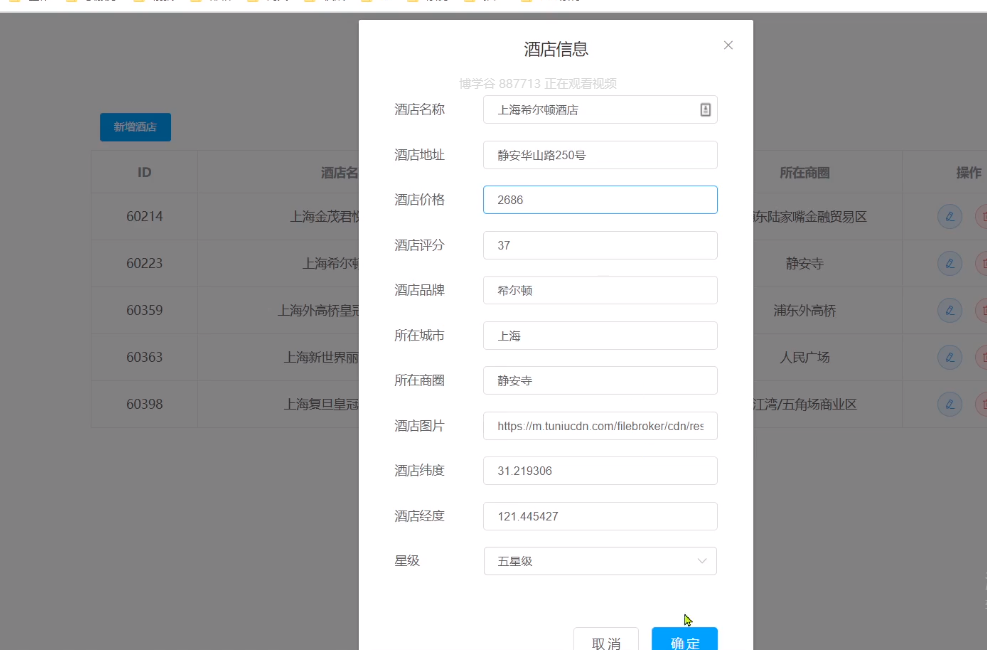Click the 所在商圈 field showing 静安寺

point(600,381)
